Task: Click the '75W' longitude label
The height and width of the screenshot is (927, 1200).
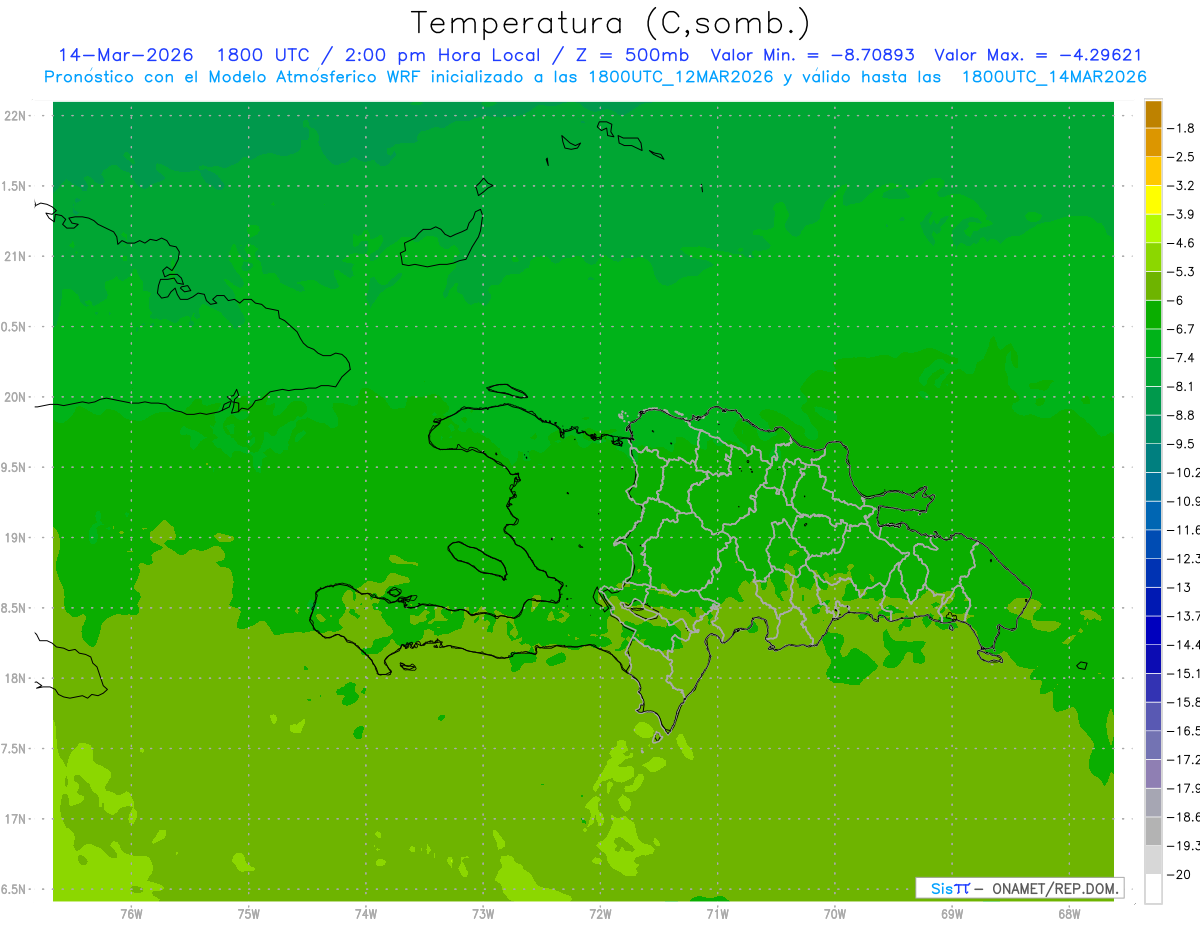Action: tap(249, 914)
